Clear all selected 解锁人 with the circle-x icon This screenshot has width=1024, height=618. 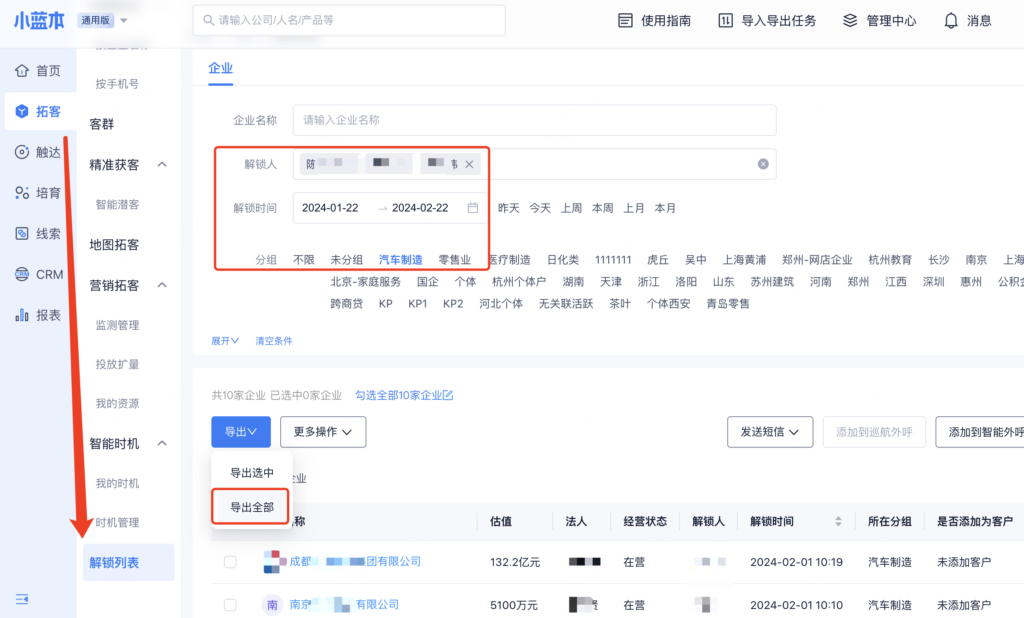pyautogui.click(x=763, y=164)
